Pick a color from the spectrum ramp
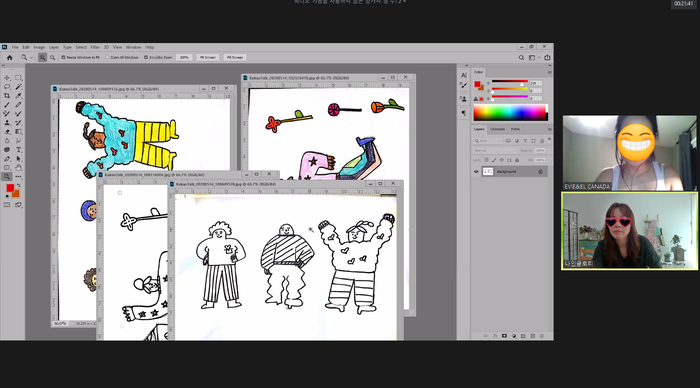The width and height of the screenshot is (700, 388). 509,113
